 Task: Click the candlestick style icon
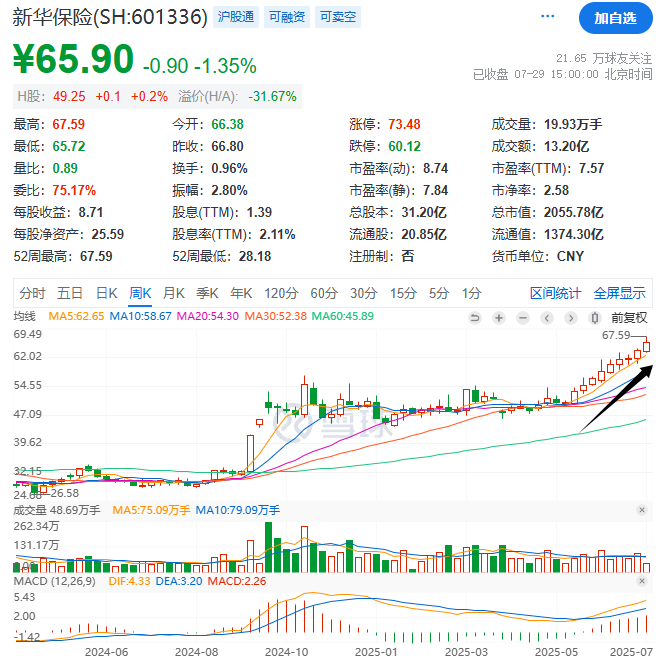pos(595,318)
